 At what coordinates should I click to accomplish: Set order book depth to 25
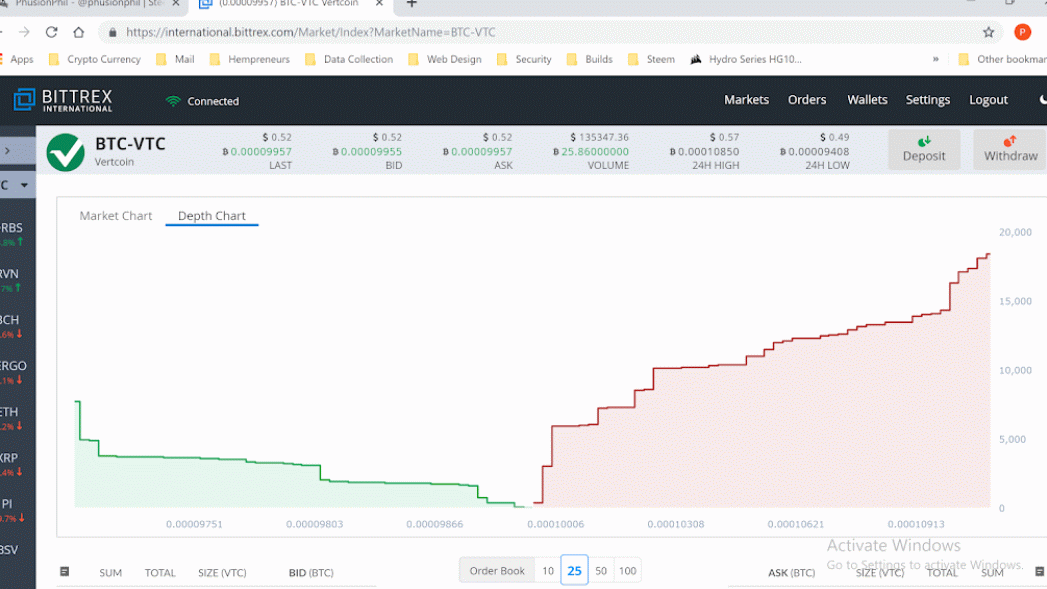[574, 571]
